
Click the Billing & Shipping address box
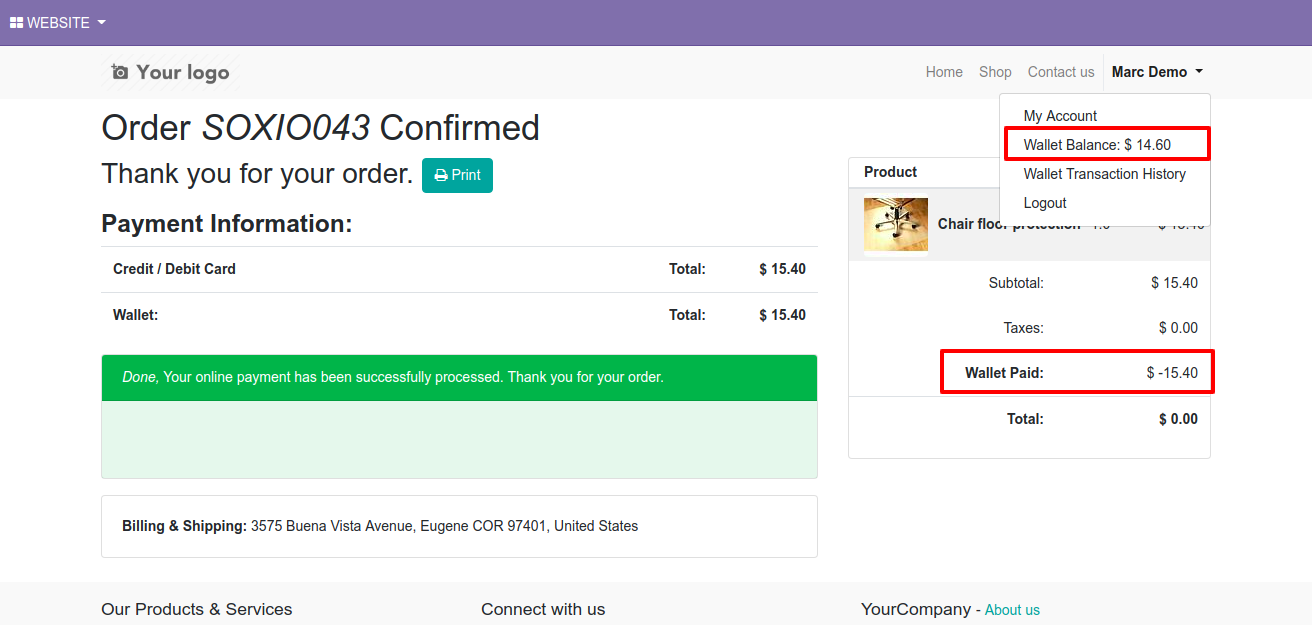pyautogui.click(x=459, y=526)
